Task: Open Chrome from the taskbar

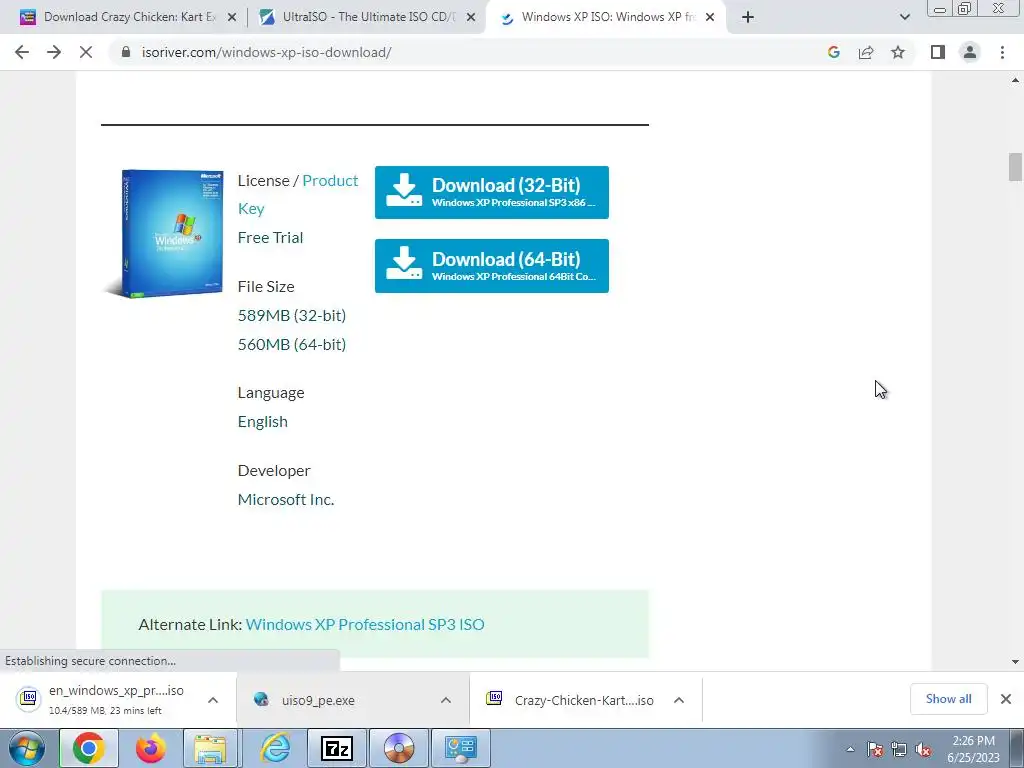Action: pos(89,748)
